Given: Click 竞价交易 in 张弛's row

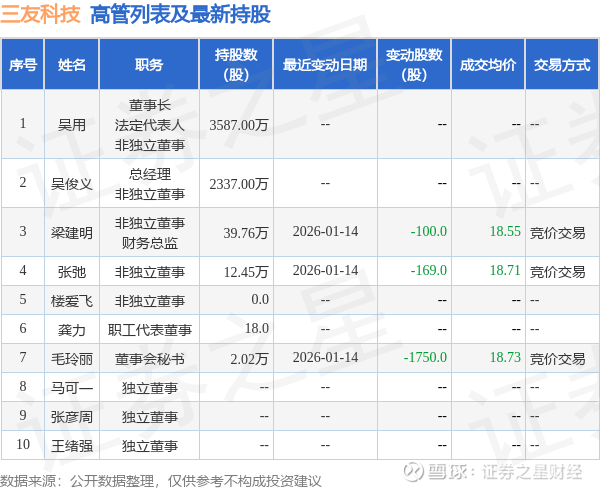Looking at the screenshot, I should click(x=558, y=272).
